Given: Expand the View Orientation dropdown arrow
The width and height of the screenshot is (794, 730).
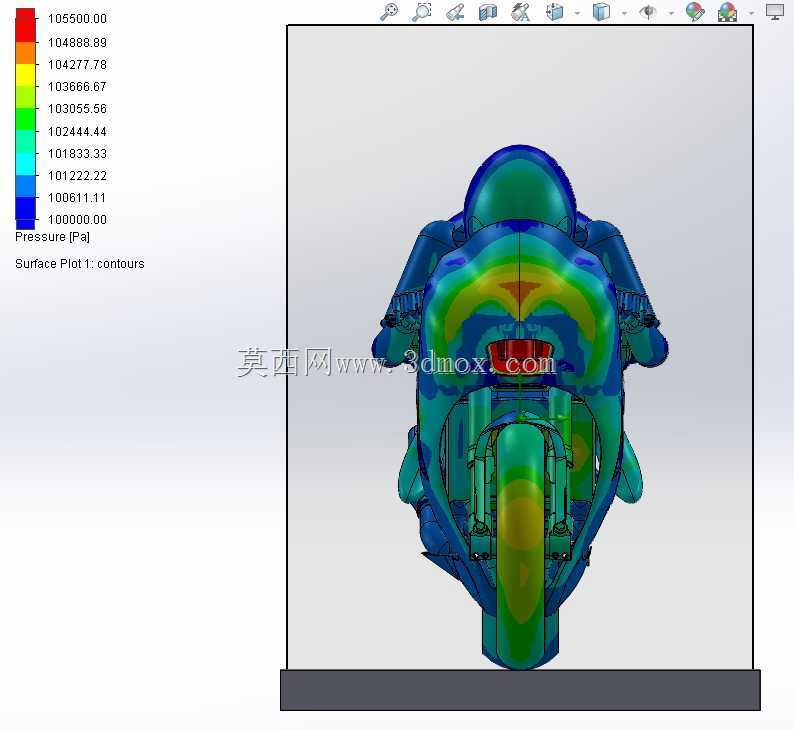Looking at the screenshot, I should click(577, 13).
